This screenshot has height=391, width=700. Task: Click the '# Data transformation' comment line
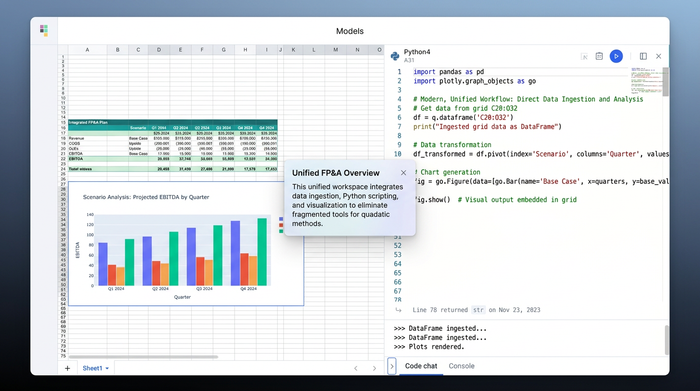point(452,145)
